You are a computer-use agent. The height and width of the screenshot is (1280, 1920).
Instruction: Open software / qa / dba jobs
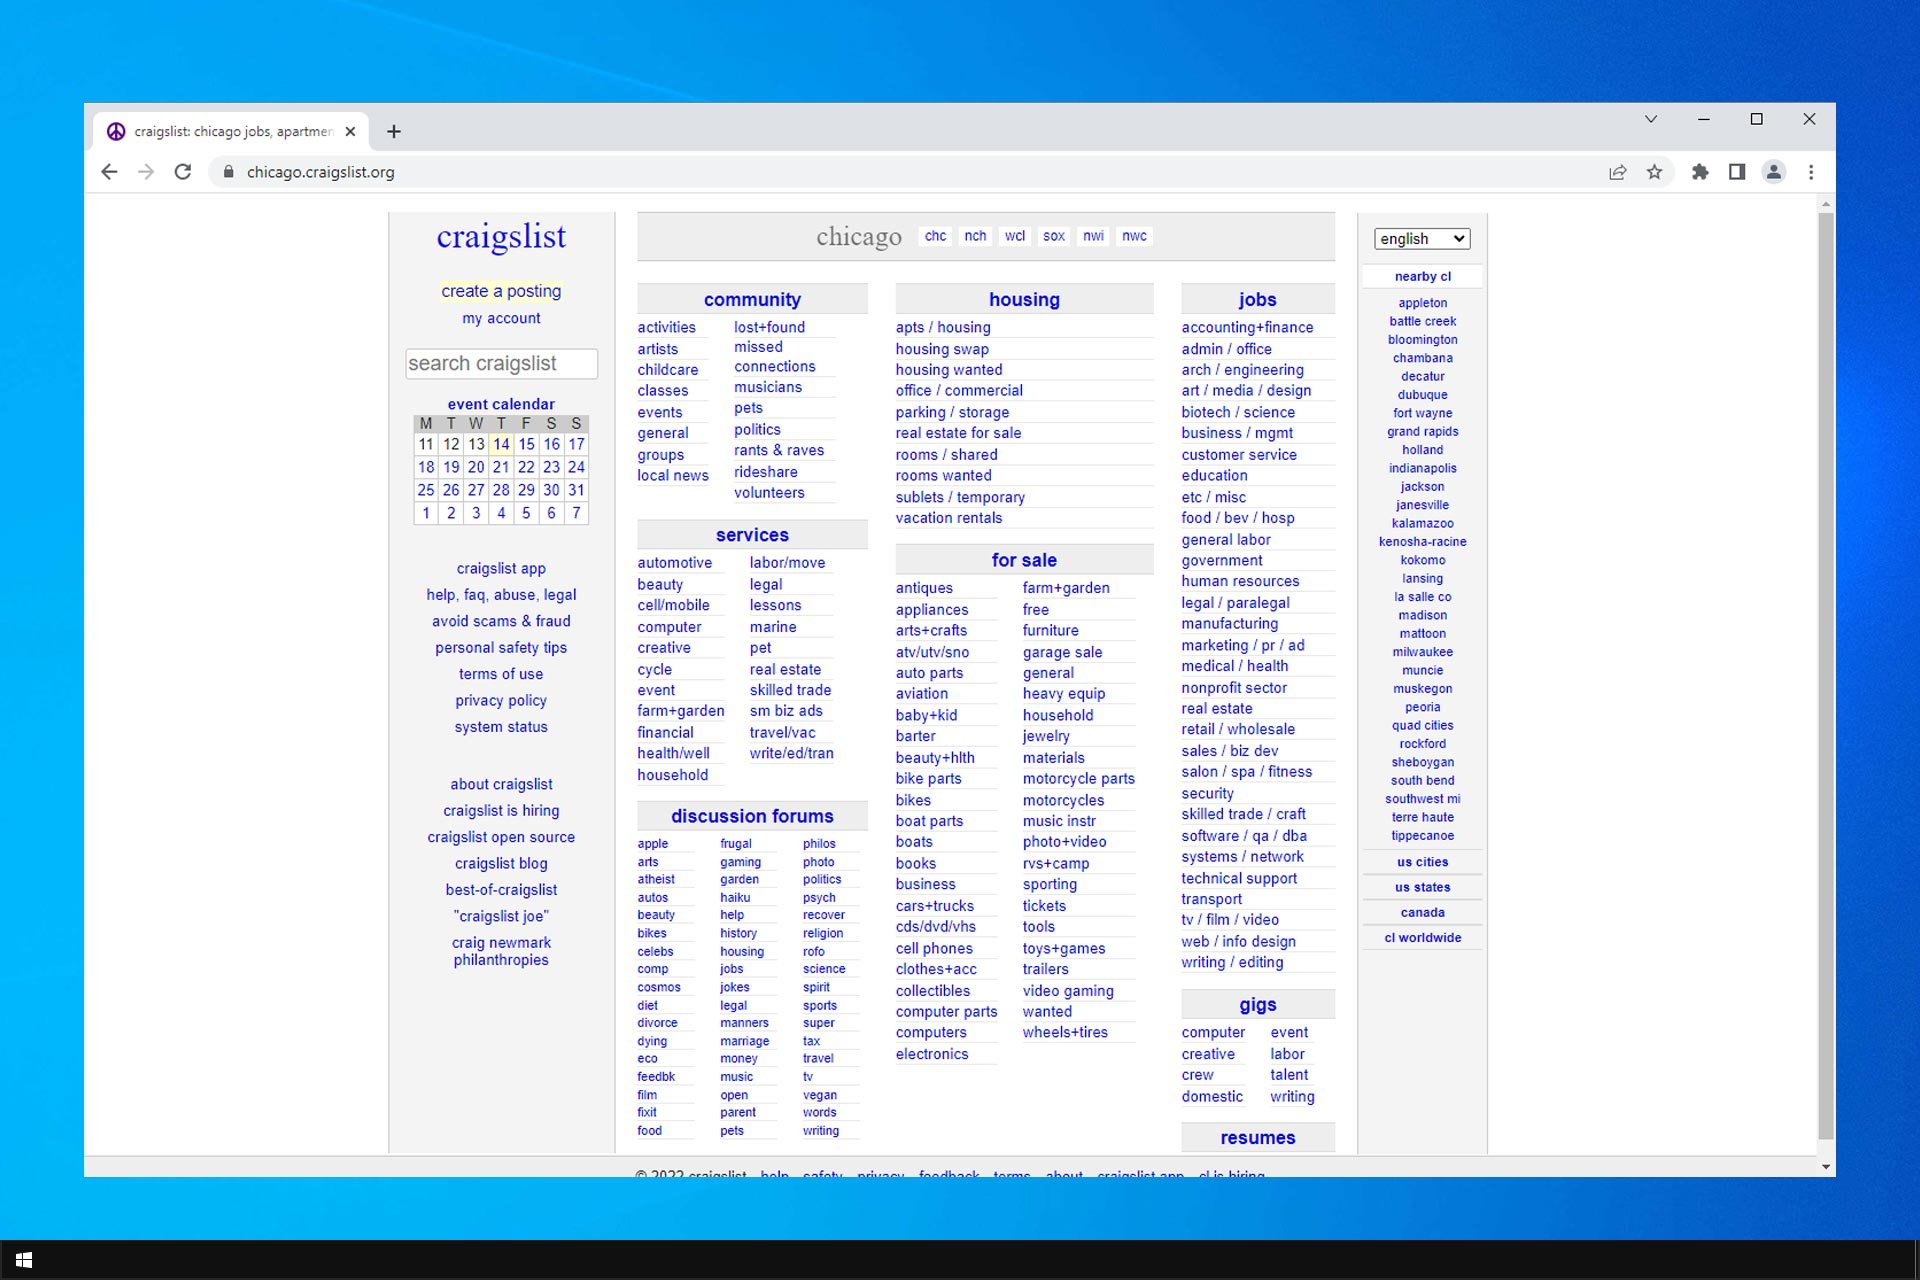[1244, 836]
